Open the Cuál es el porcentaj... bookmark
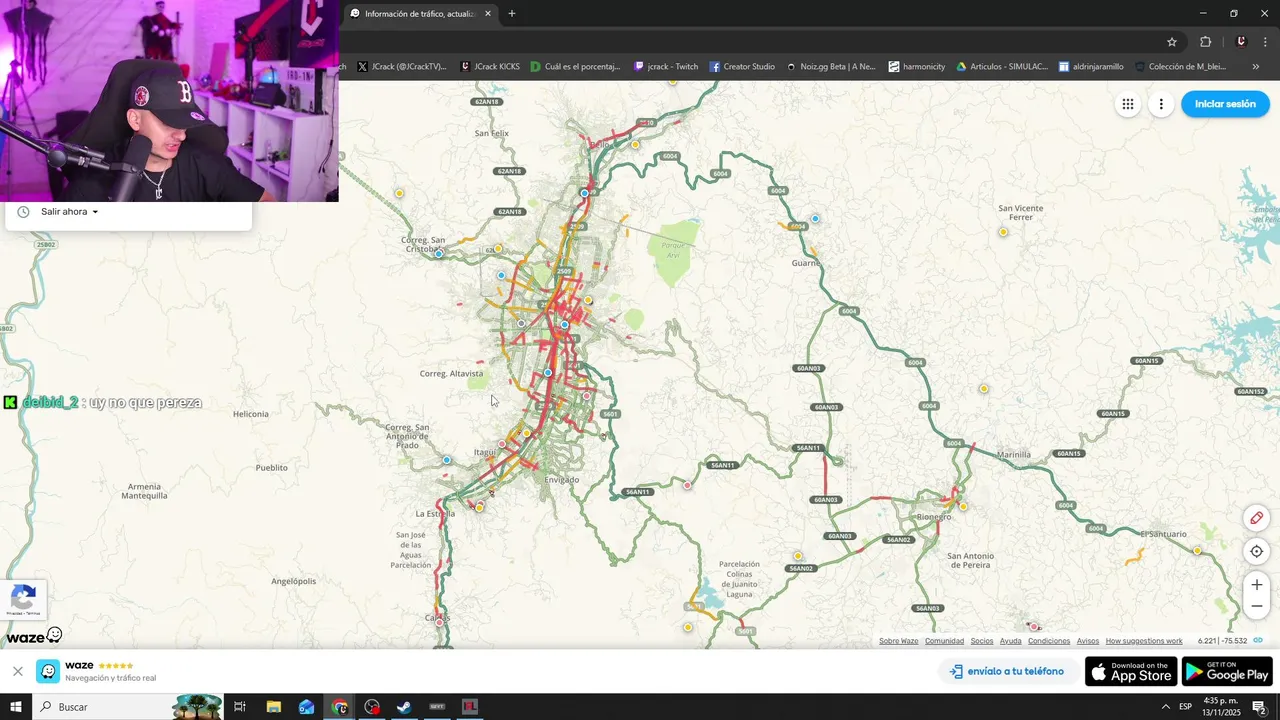This screenshot has width=1280, height=720. 576,67
